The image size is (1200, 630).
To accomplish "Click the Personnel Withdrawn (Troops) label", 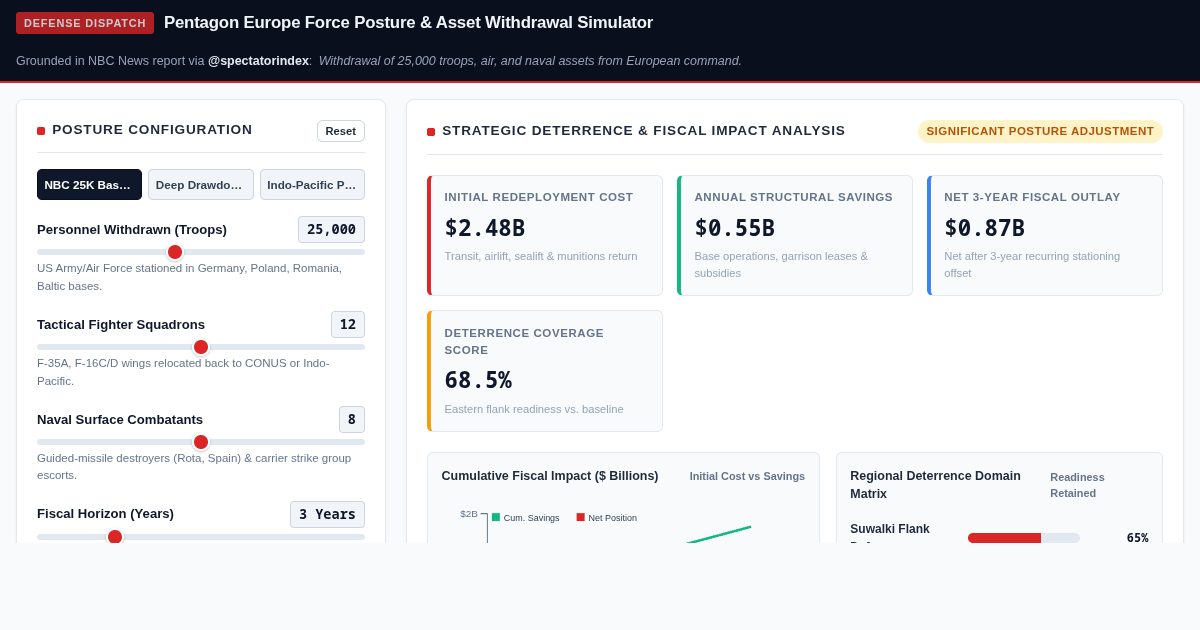I will pyautogui.click(x=132, y=229).
